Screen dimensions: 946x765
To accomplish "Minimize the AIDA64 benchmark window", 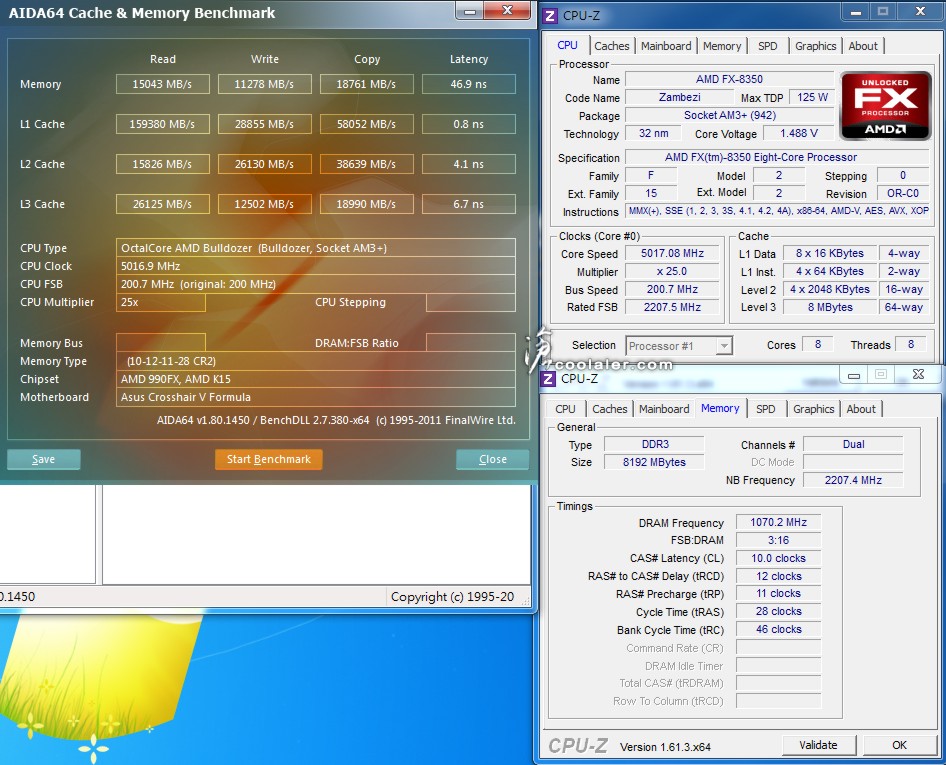I will point(470,11).
